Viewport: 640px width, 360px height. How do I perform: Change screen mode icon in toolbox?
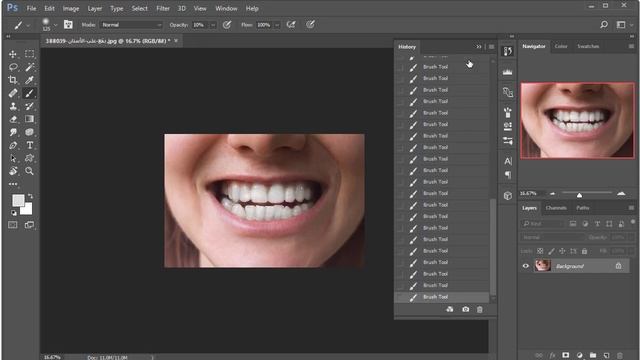[x=29, y=225]
